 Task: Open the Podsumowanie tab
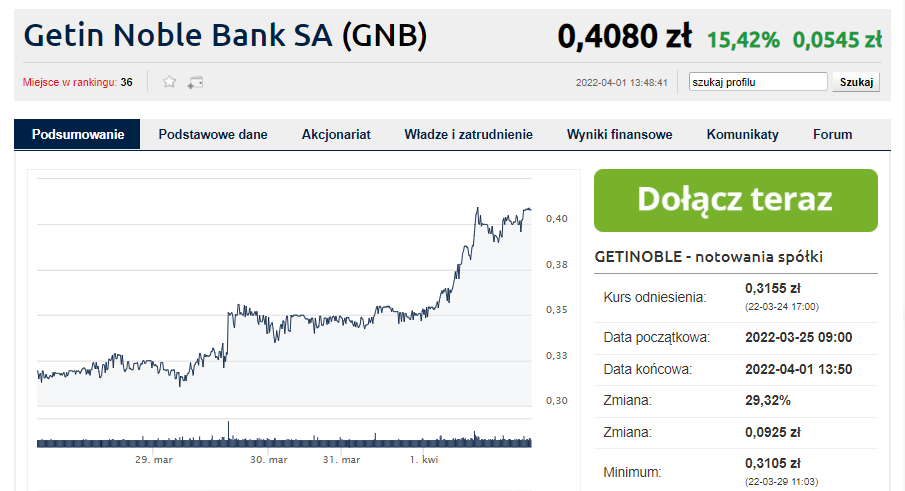tap(77, 134)
